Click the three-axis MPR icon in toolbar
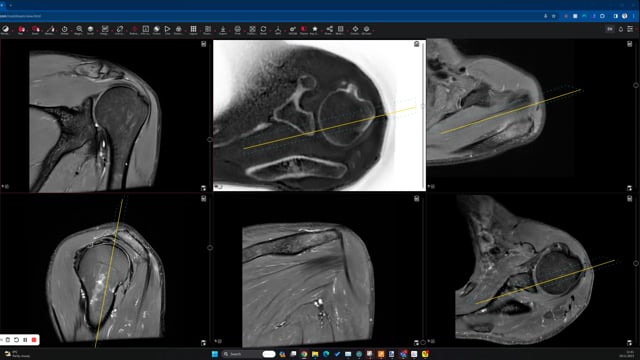640x360 pixels. tap(278, 29)
